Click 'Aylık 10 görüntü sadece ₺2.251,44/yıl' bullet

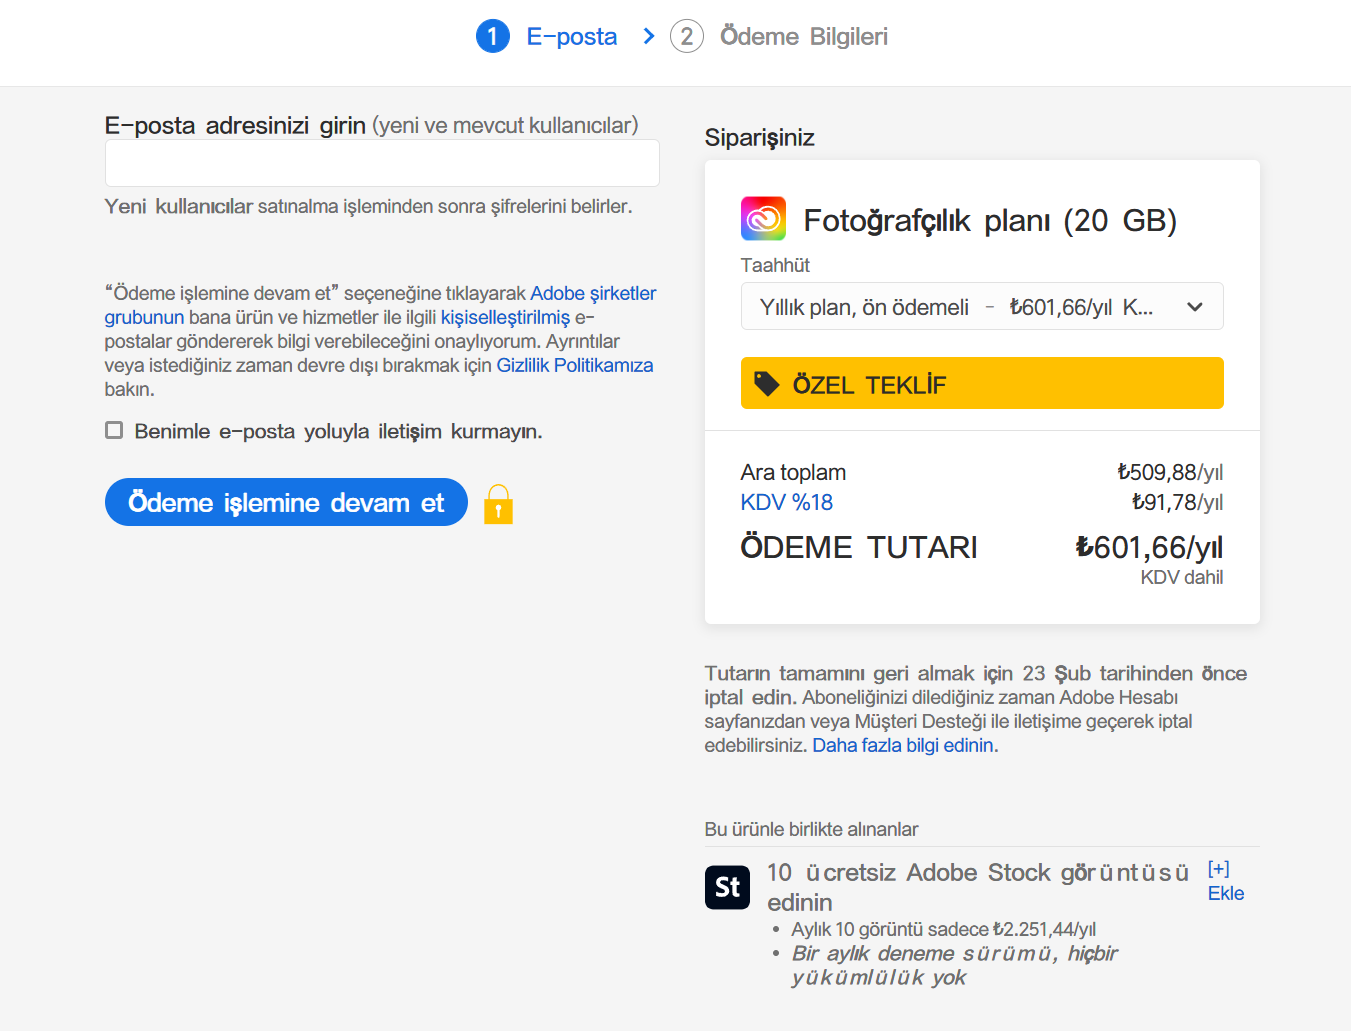[943, 929]
